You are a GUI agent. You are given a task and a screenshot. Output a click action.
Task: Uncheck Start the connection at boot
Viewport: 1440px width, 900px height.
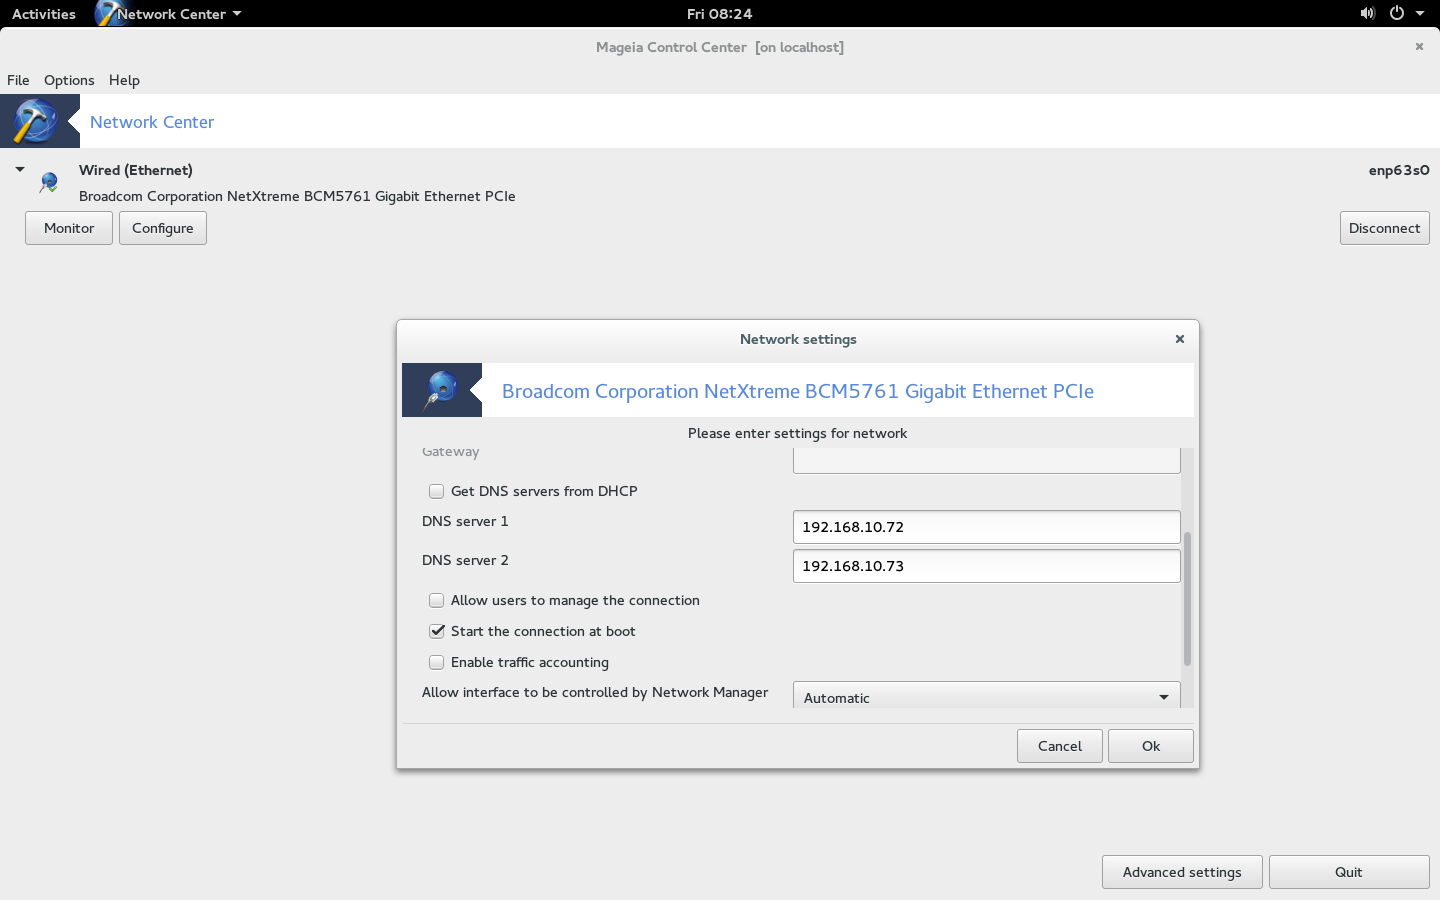pos(437,631)
